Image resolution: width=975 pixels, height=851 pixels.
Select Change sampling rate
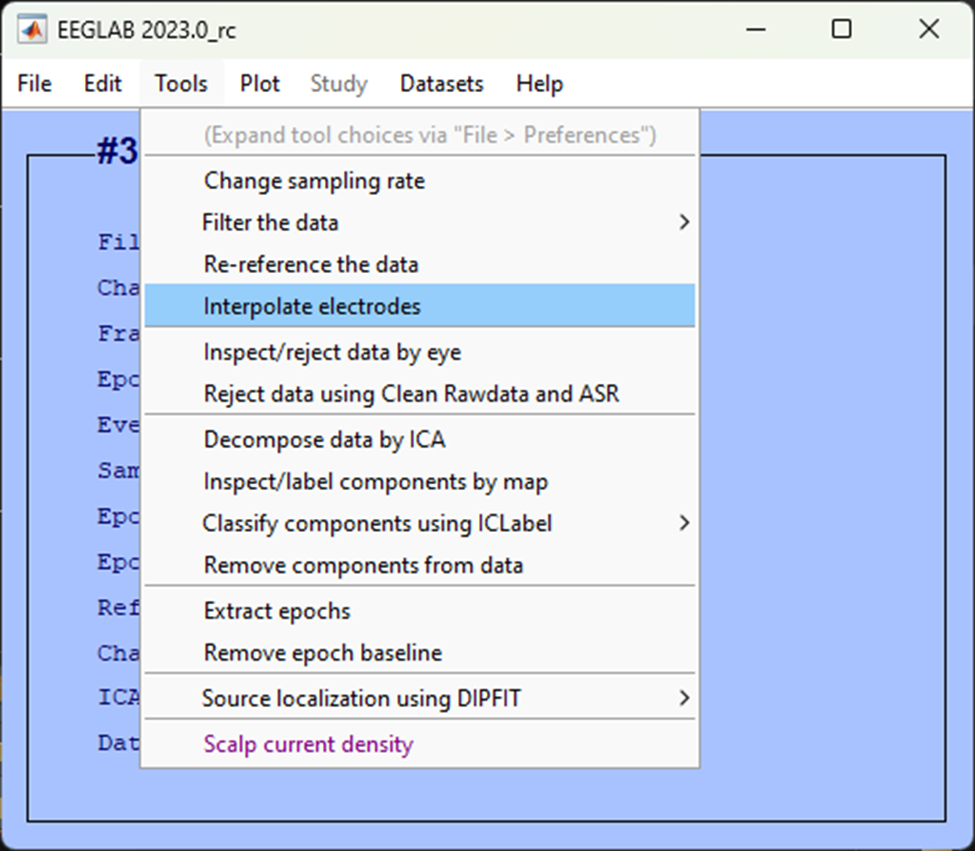point(314,181)
